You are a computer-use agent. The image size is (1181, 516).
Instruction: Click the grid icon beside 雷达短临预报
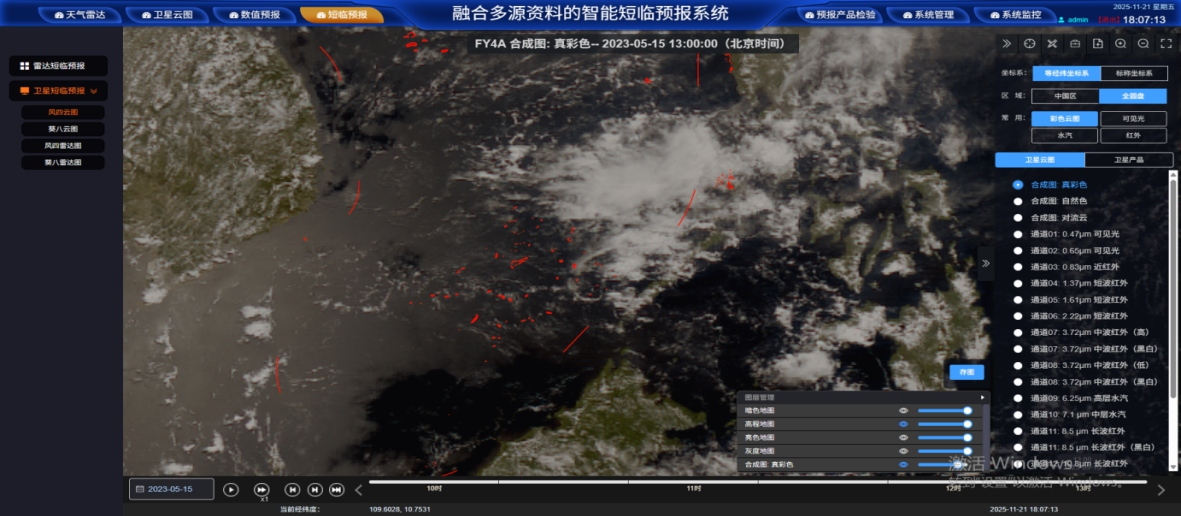pos(24,66)
